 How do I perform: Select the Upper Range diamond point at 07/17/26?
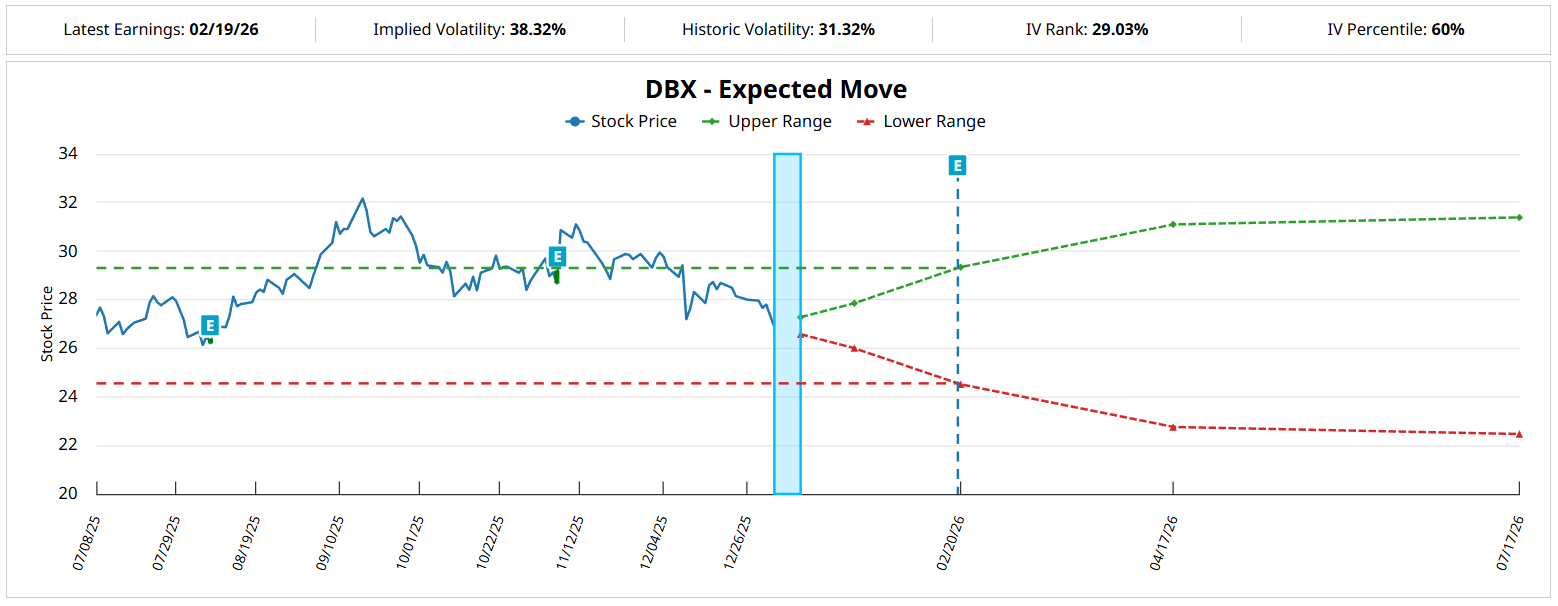1519,217
